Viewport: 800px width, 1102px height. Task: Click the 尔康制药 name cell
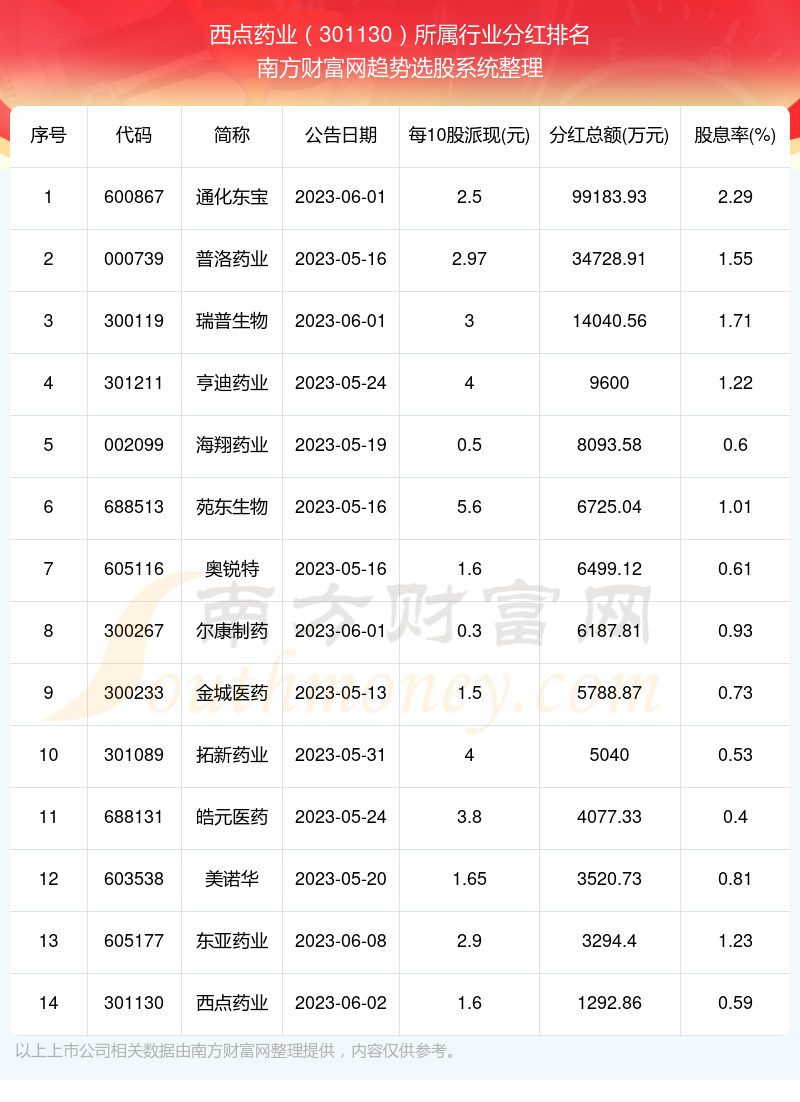coord(232,631)
